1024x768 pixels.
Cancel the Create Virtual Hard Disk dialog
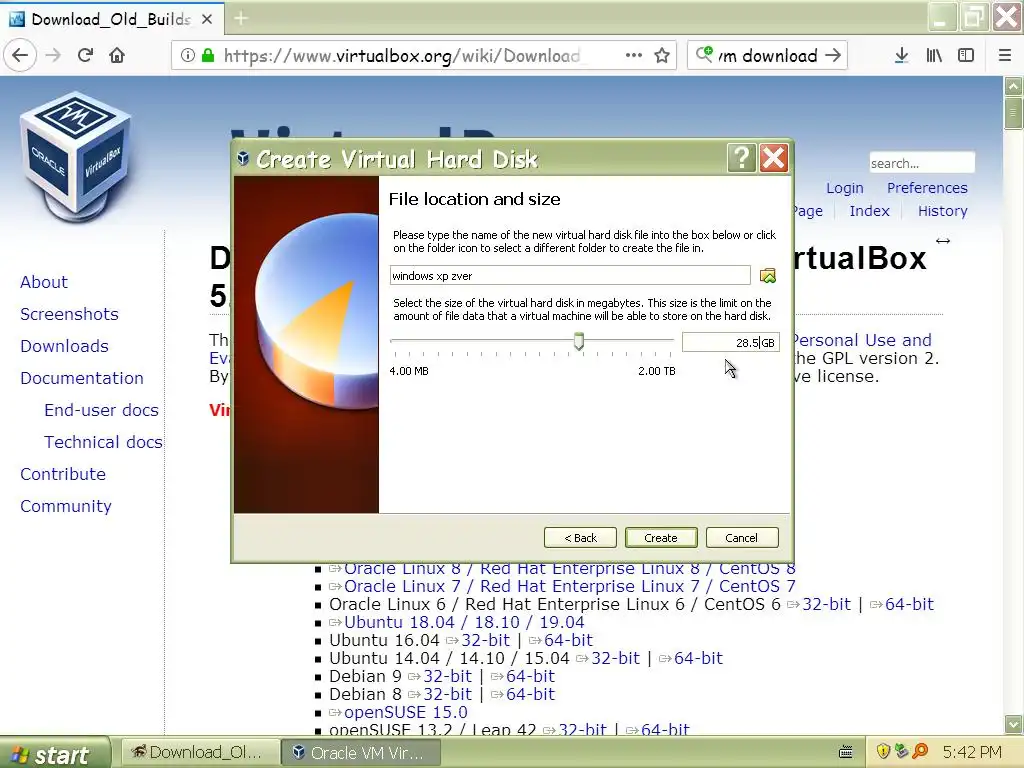coord(741,537)
